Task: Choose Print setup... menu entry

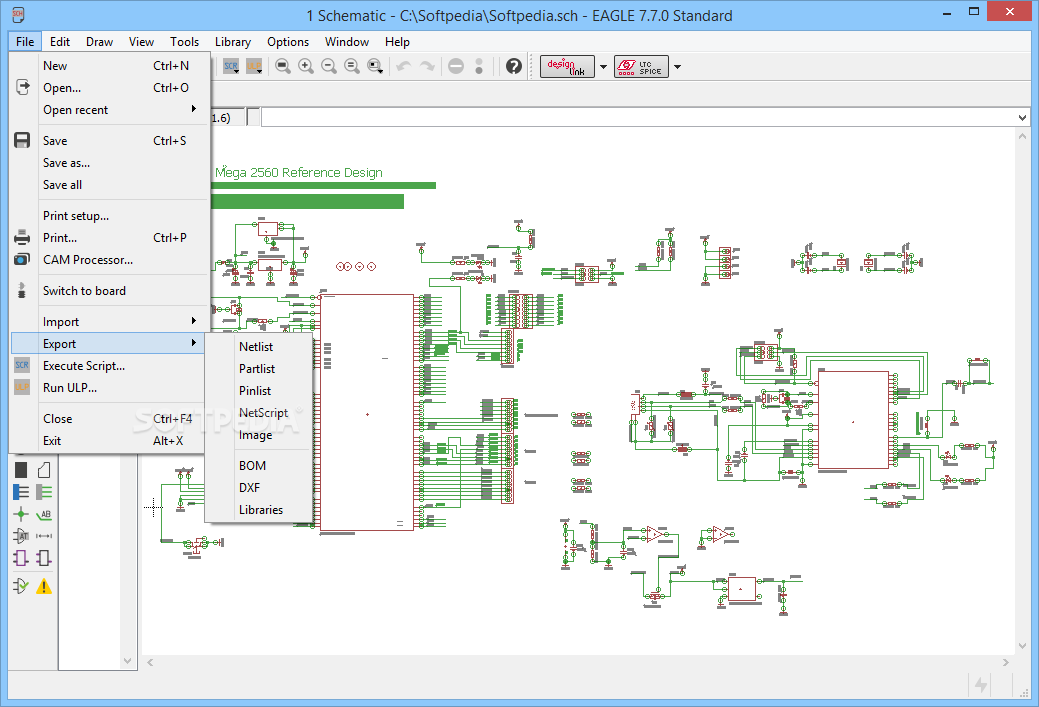Action: (x=110, y=215)
